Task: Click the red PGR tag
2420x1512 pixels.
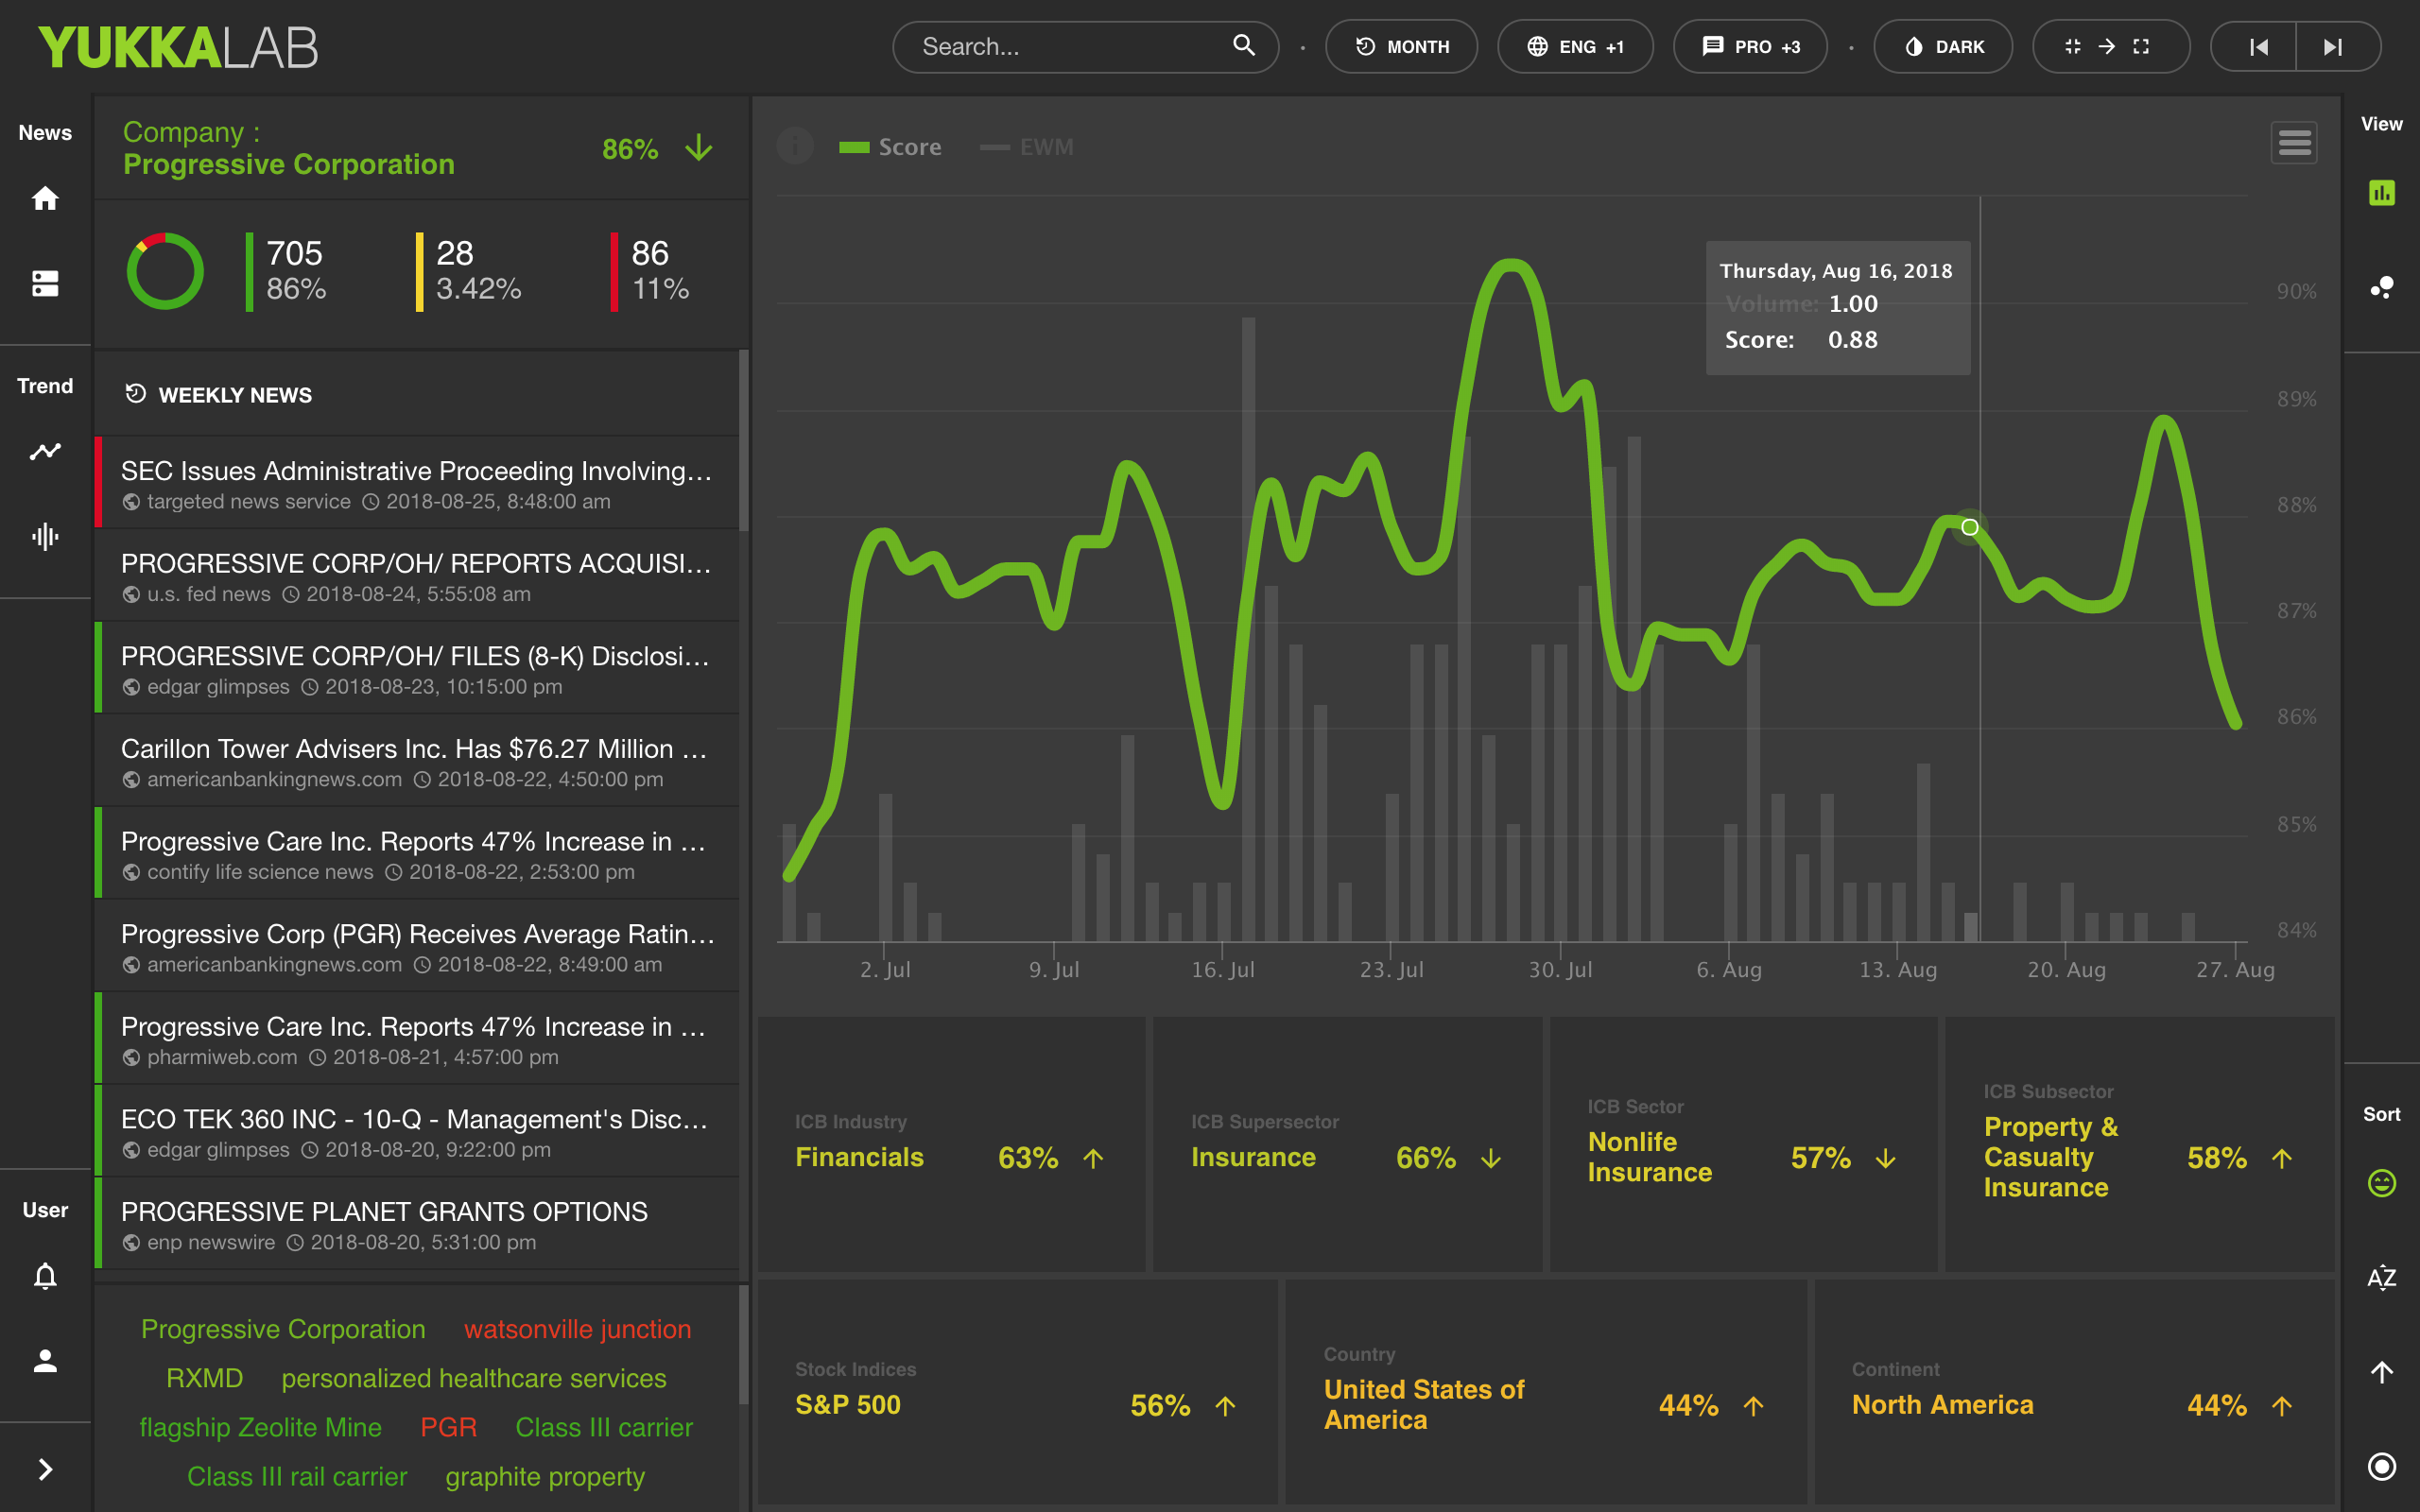Action: click(x=448, y=1427)
